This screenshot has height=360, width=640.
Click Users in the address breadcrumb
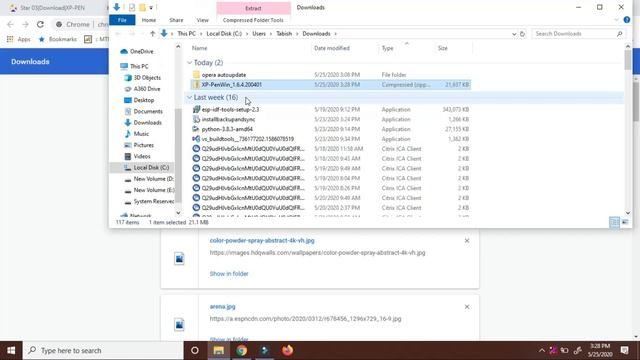pyautogui.click(x=259, y=34)
